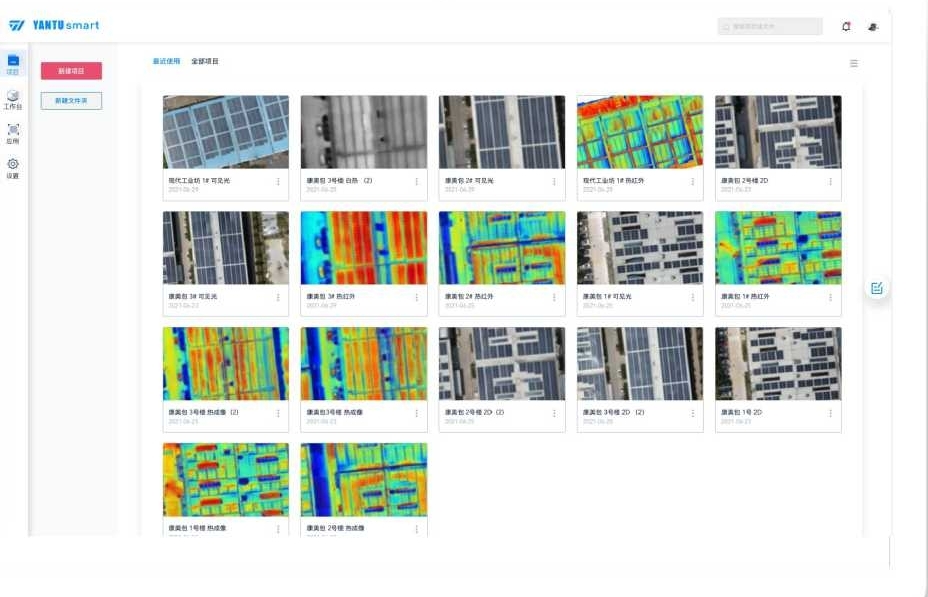Viewport: 928px width, 597px height.
Task: Expand the menu for 康美包 1号 2D
Action: (830, 413)
